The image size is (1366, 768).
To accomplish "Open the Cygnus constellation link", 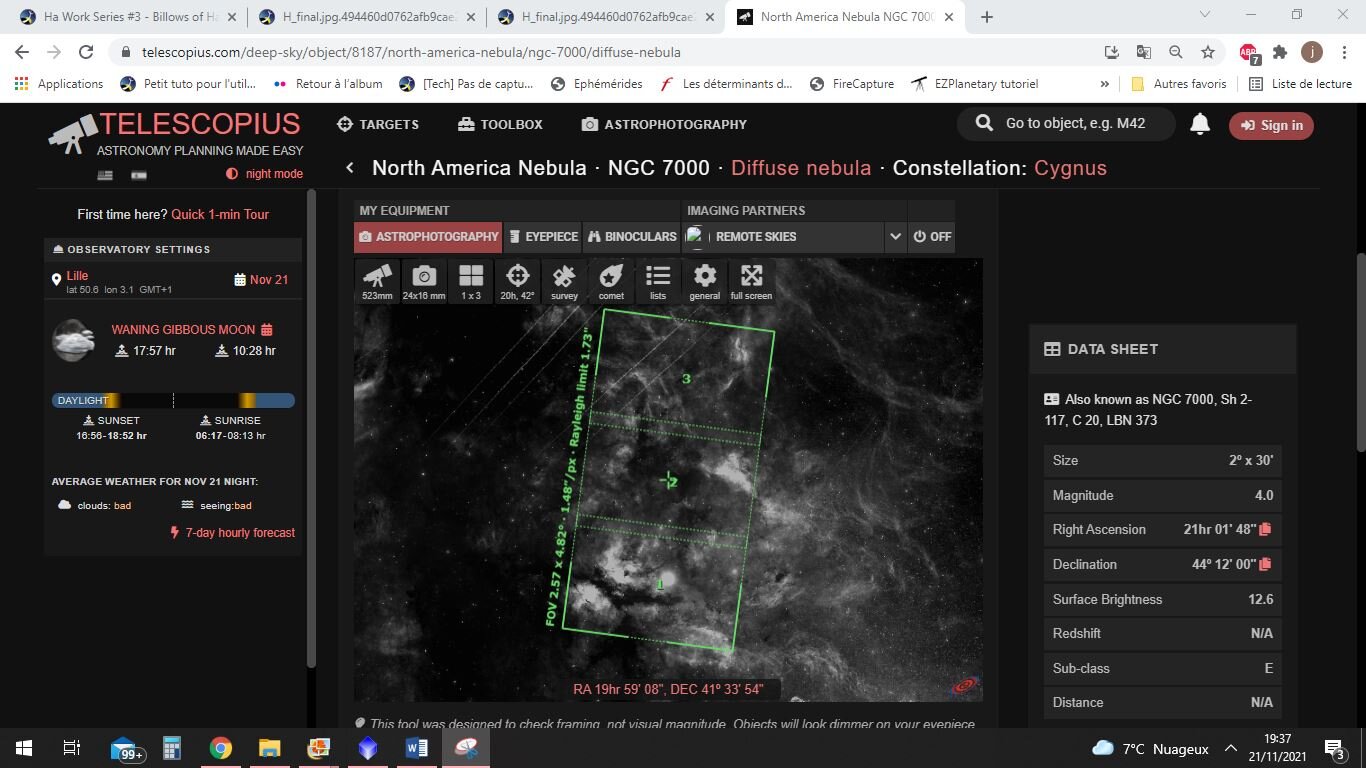I will pos(1070,168).
